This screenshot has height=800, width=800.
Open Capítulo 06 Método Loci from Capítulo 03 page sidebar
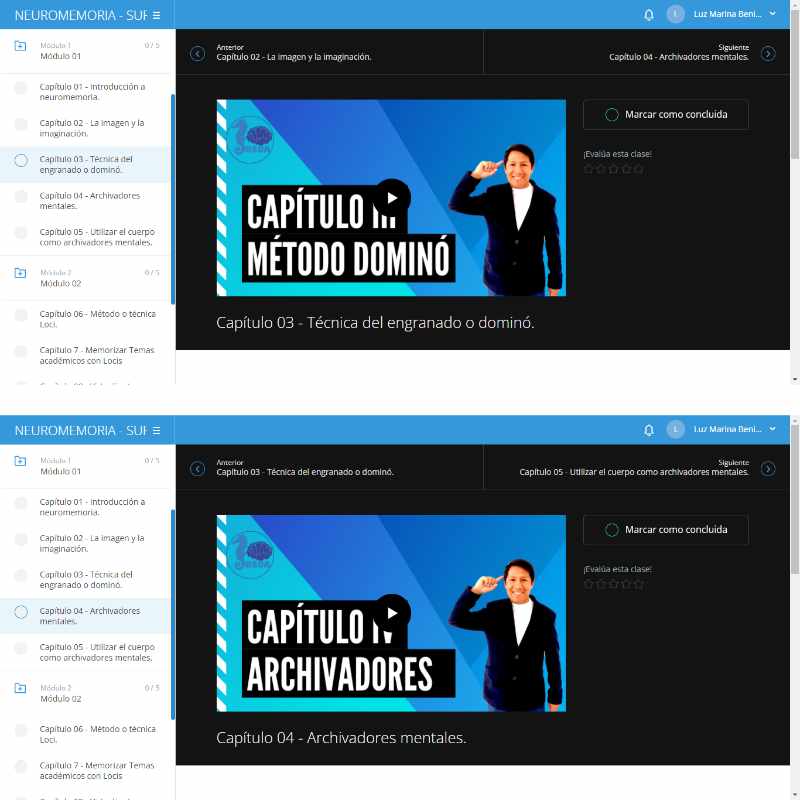click(97, 318)
